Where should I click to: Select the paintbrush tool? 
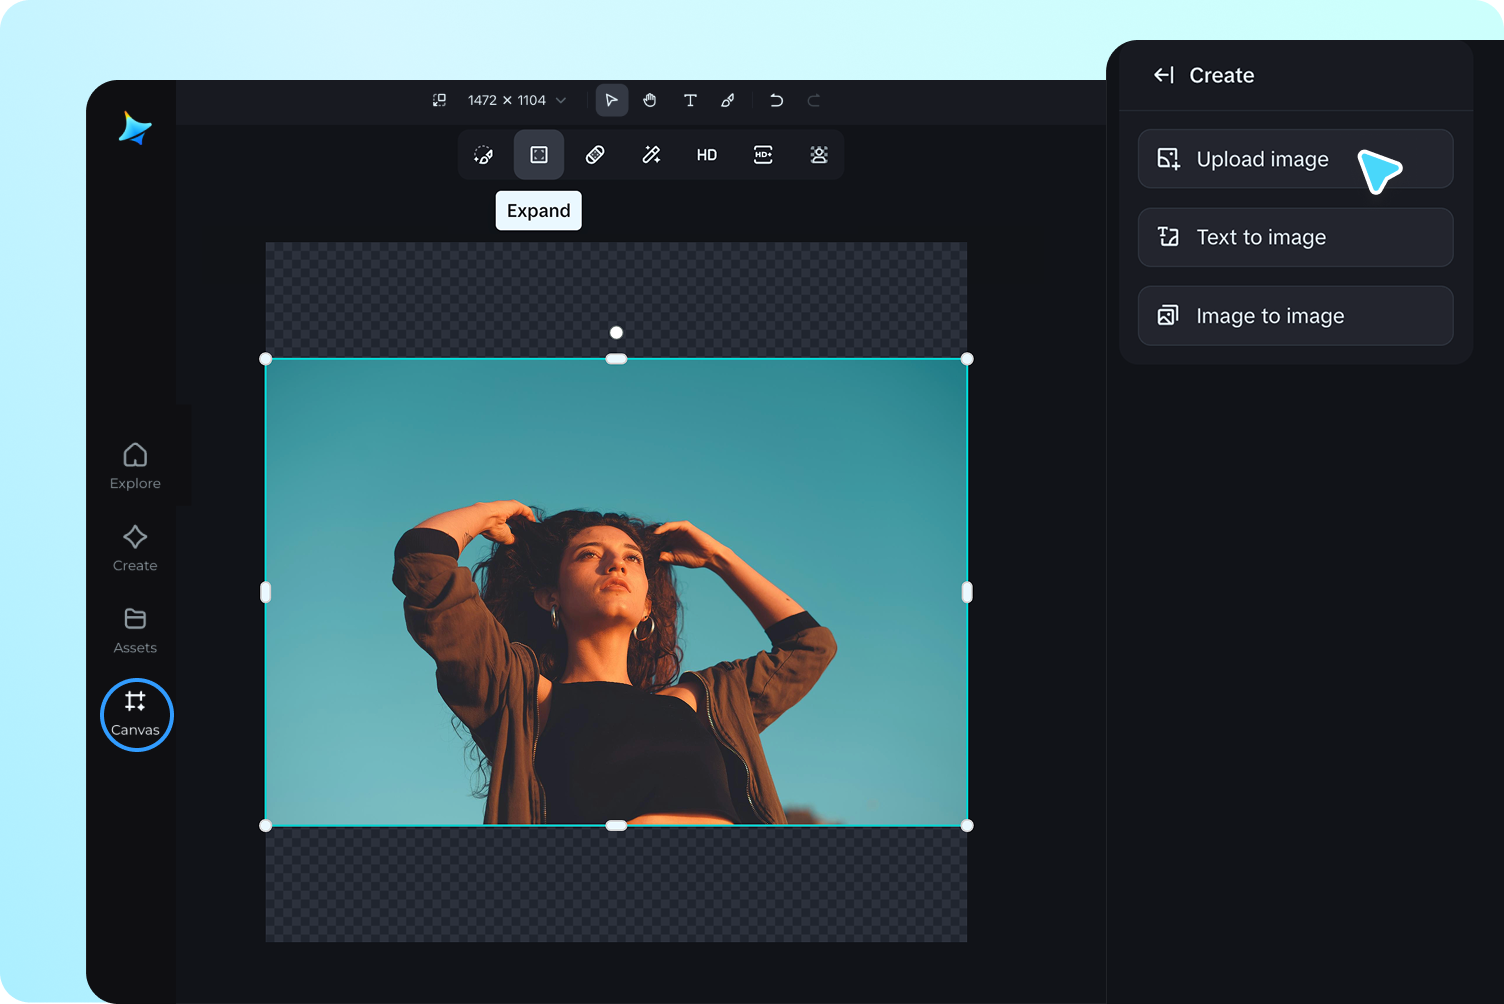click(728, 100)
